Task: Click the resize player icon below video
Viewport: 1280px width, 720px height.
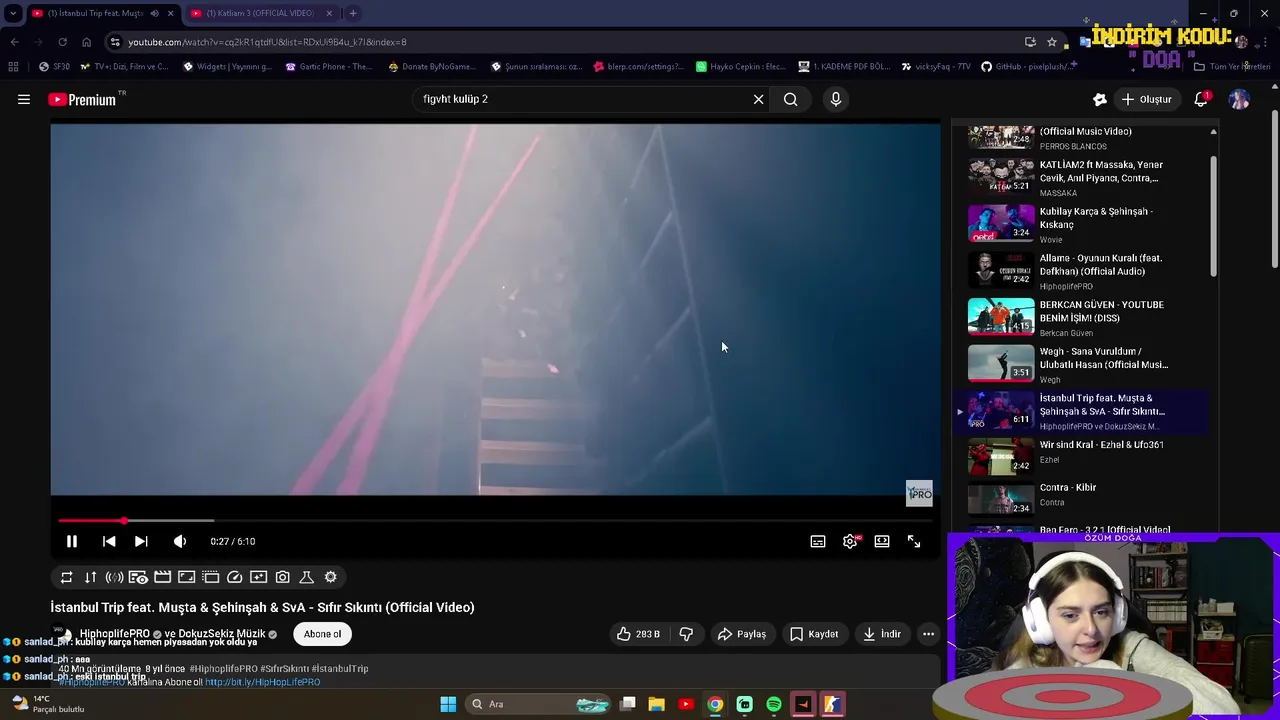Action: (x=186, y=577)
